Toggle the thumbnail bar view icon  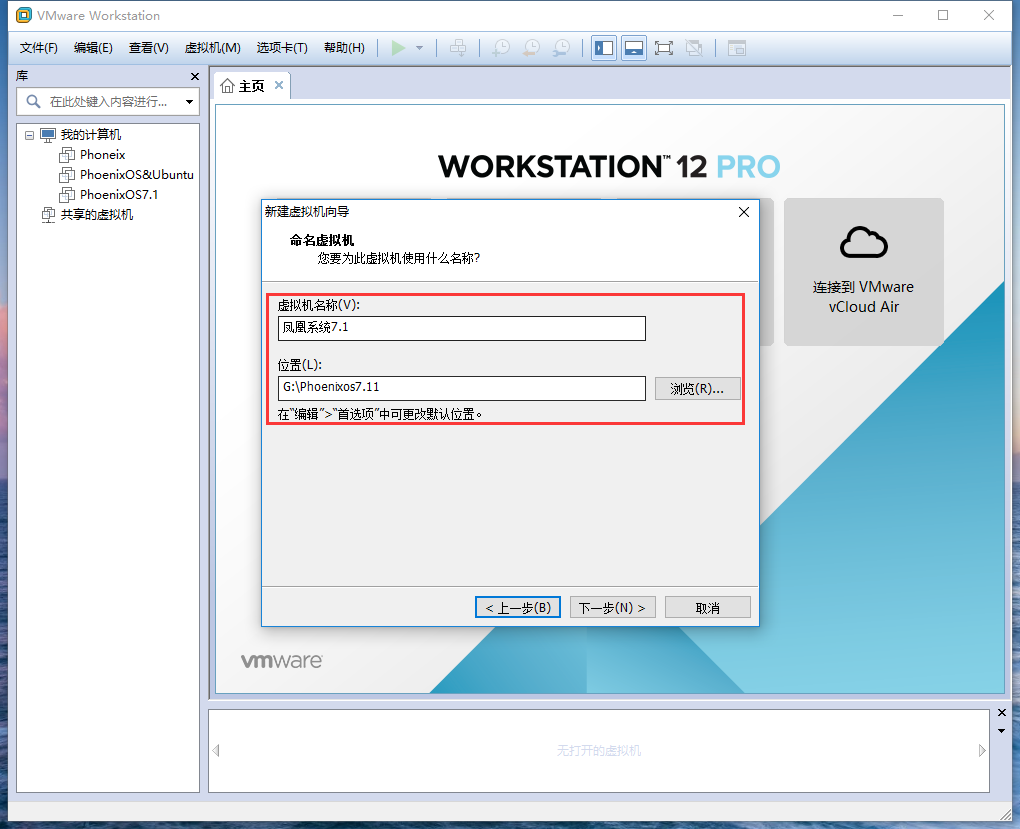(634, 48)
